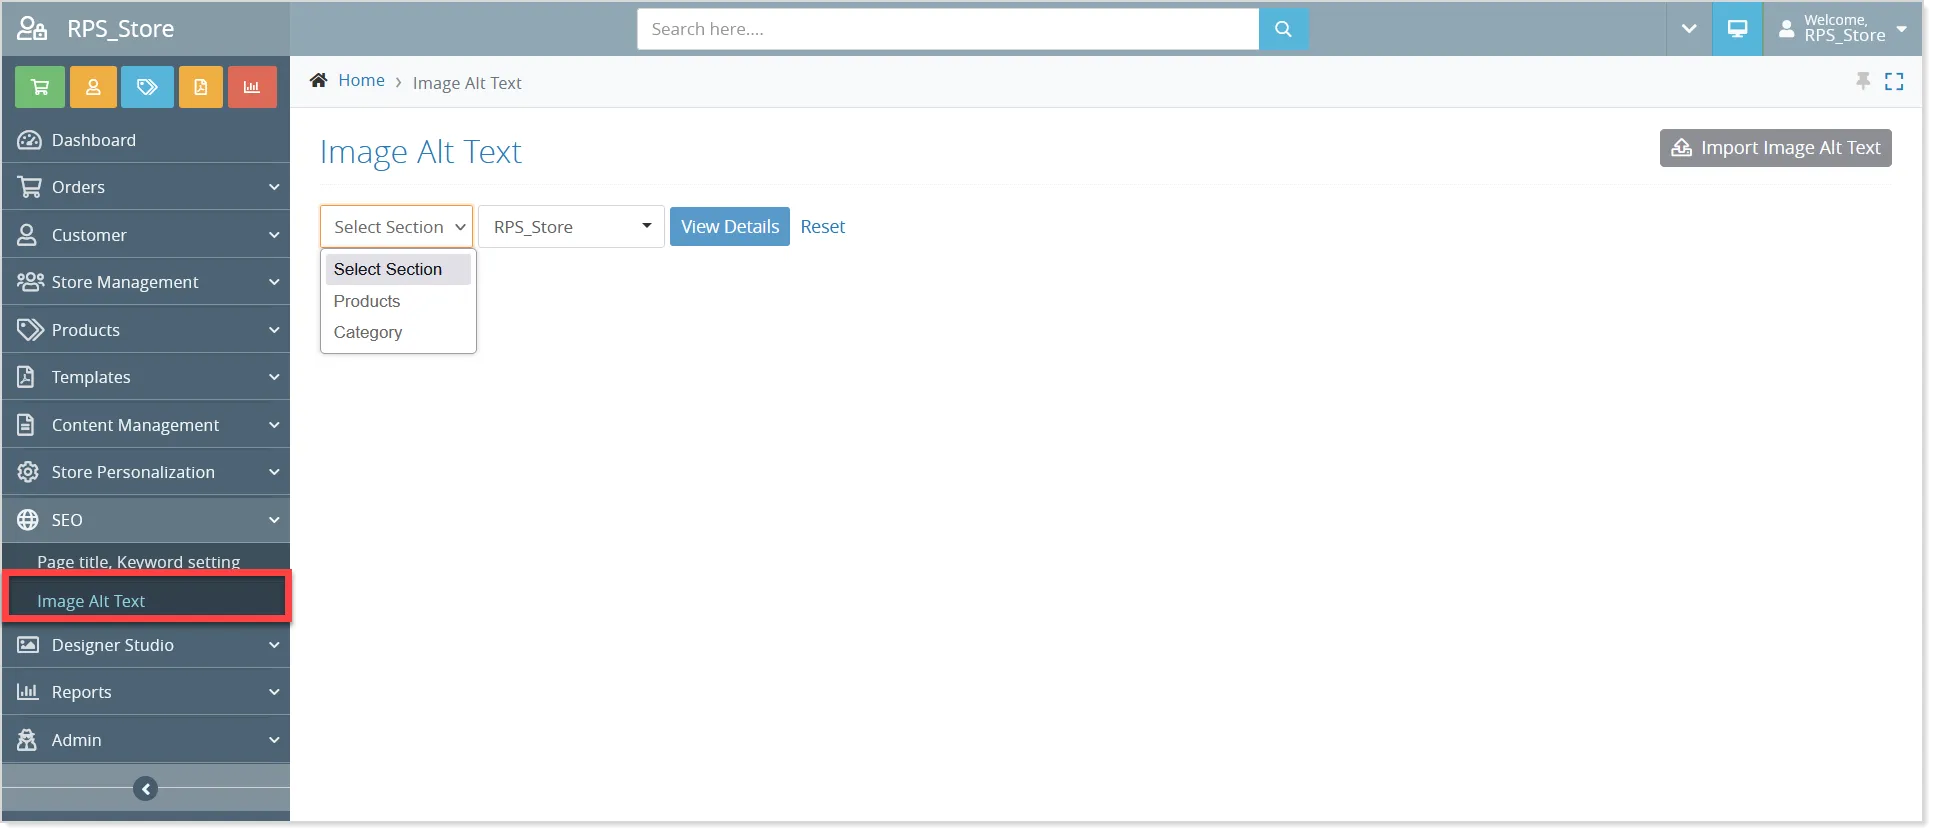Image resolution: width=1934 pixels, height=833 pixels.
Task: Click the Search here input field
Action: click(948, 29)
